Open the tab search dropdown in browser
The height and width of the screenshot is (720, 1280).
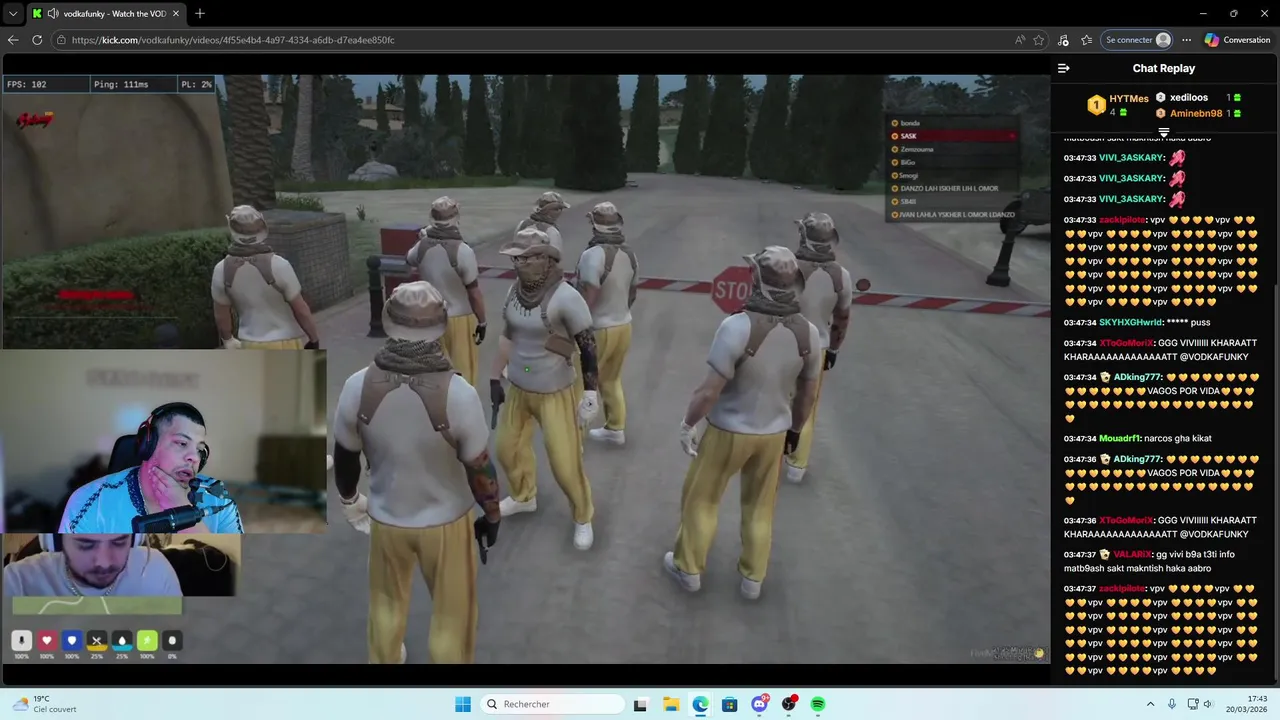[x=13, y=14]
